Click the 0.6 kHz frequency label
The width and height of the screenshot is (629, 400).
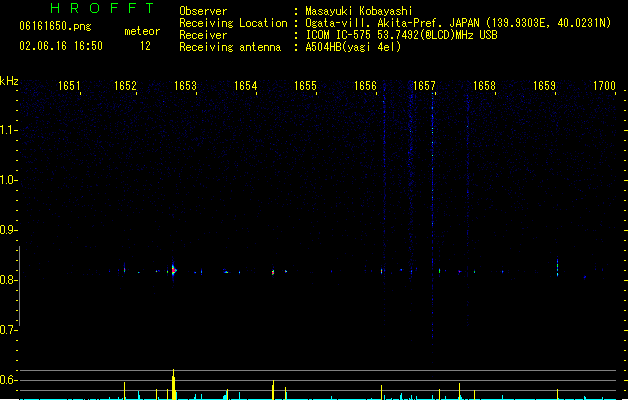click(7, 380)
